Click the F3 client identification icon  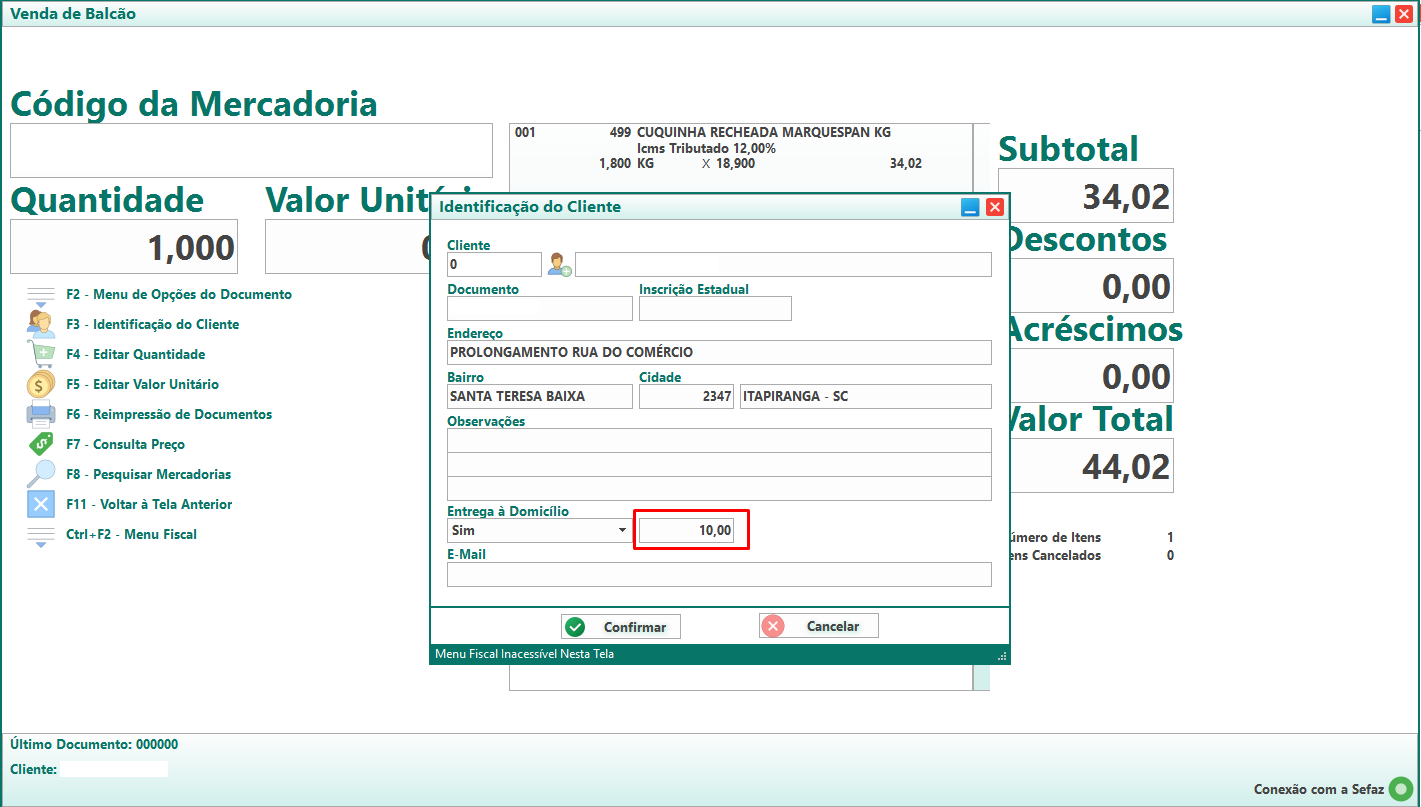41,324
